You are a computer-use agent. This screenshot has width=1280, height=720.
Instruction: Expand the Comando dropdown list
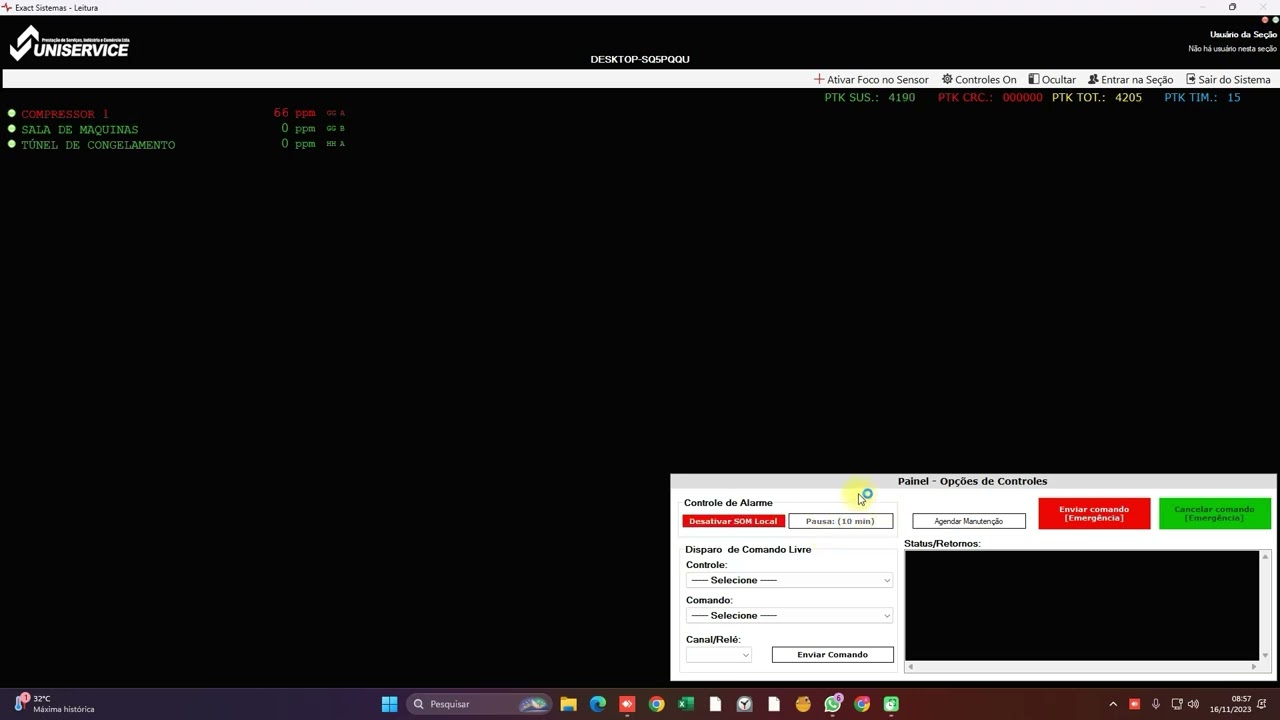[790, 615]
